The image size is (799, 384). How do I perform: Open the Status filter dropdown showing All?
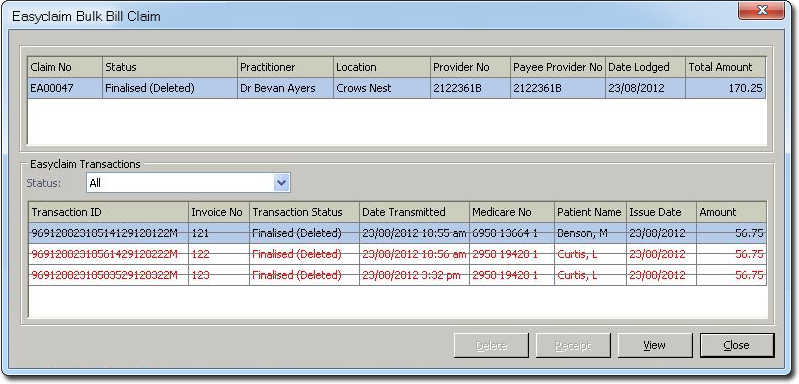pos(188,183)
